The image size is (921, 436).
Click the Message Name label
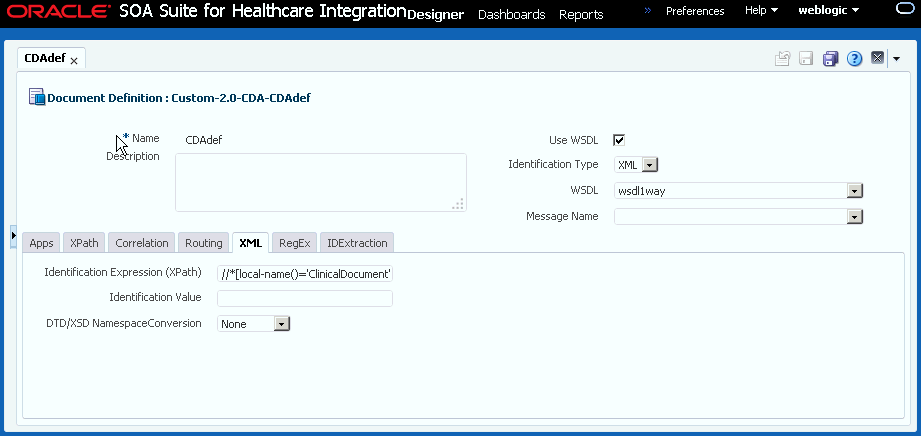click(562, 216)
